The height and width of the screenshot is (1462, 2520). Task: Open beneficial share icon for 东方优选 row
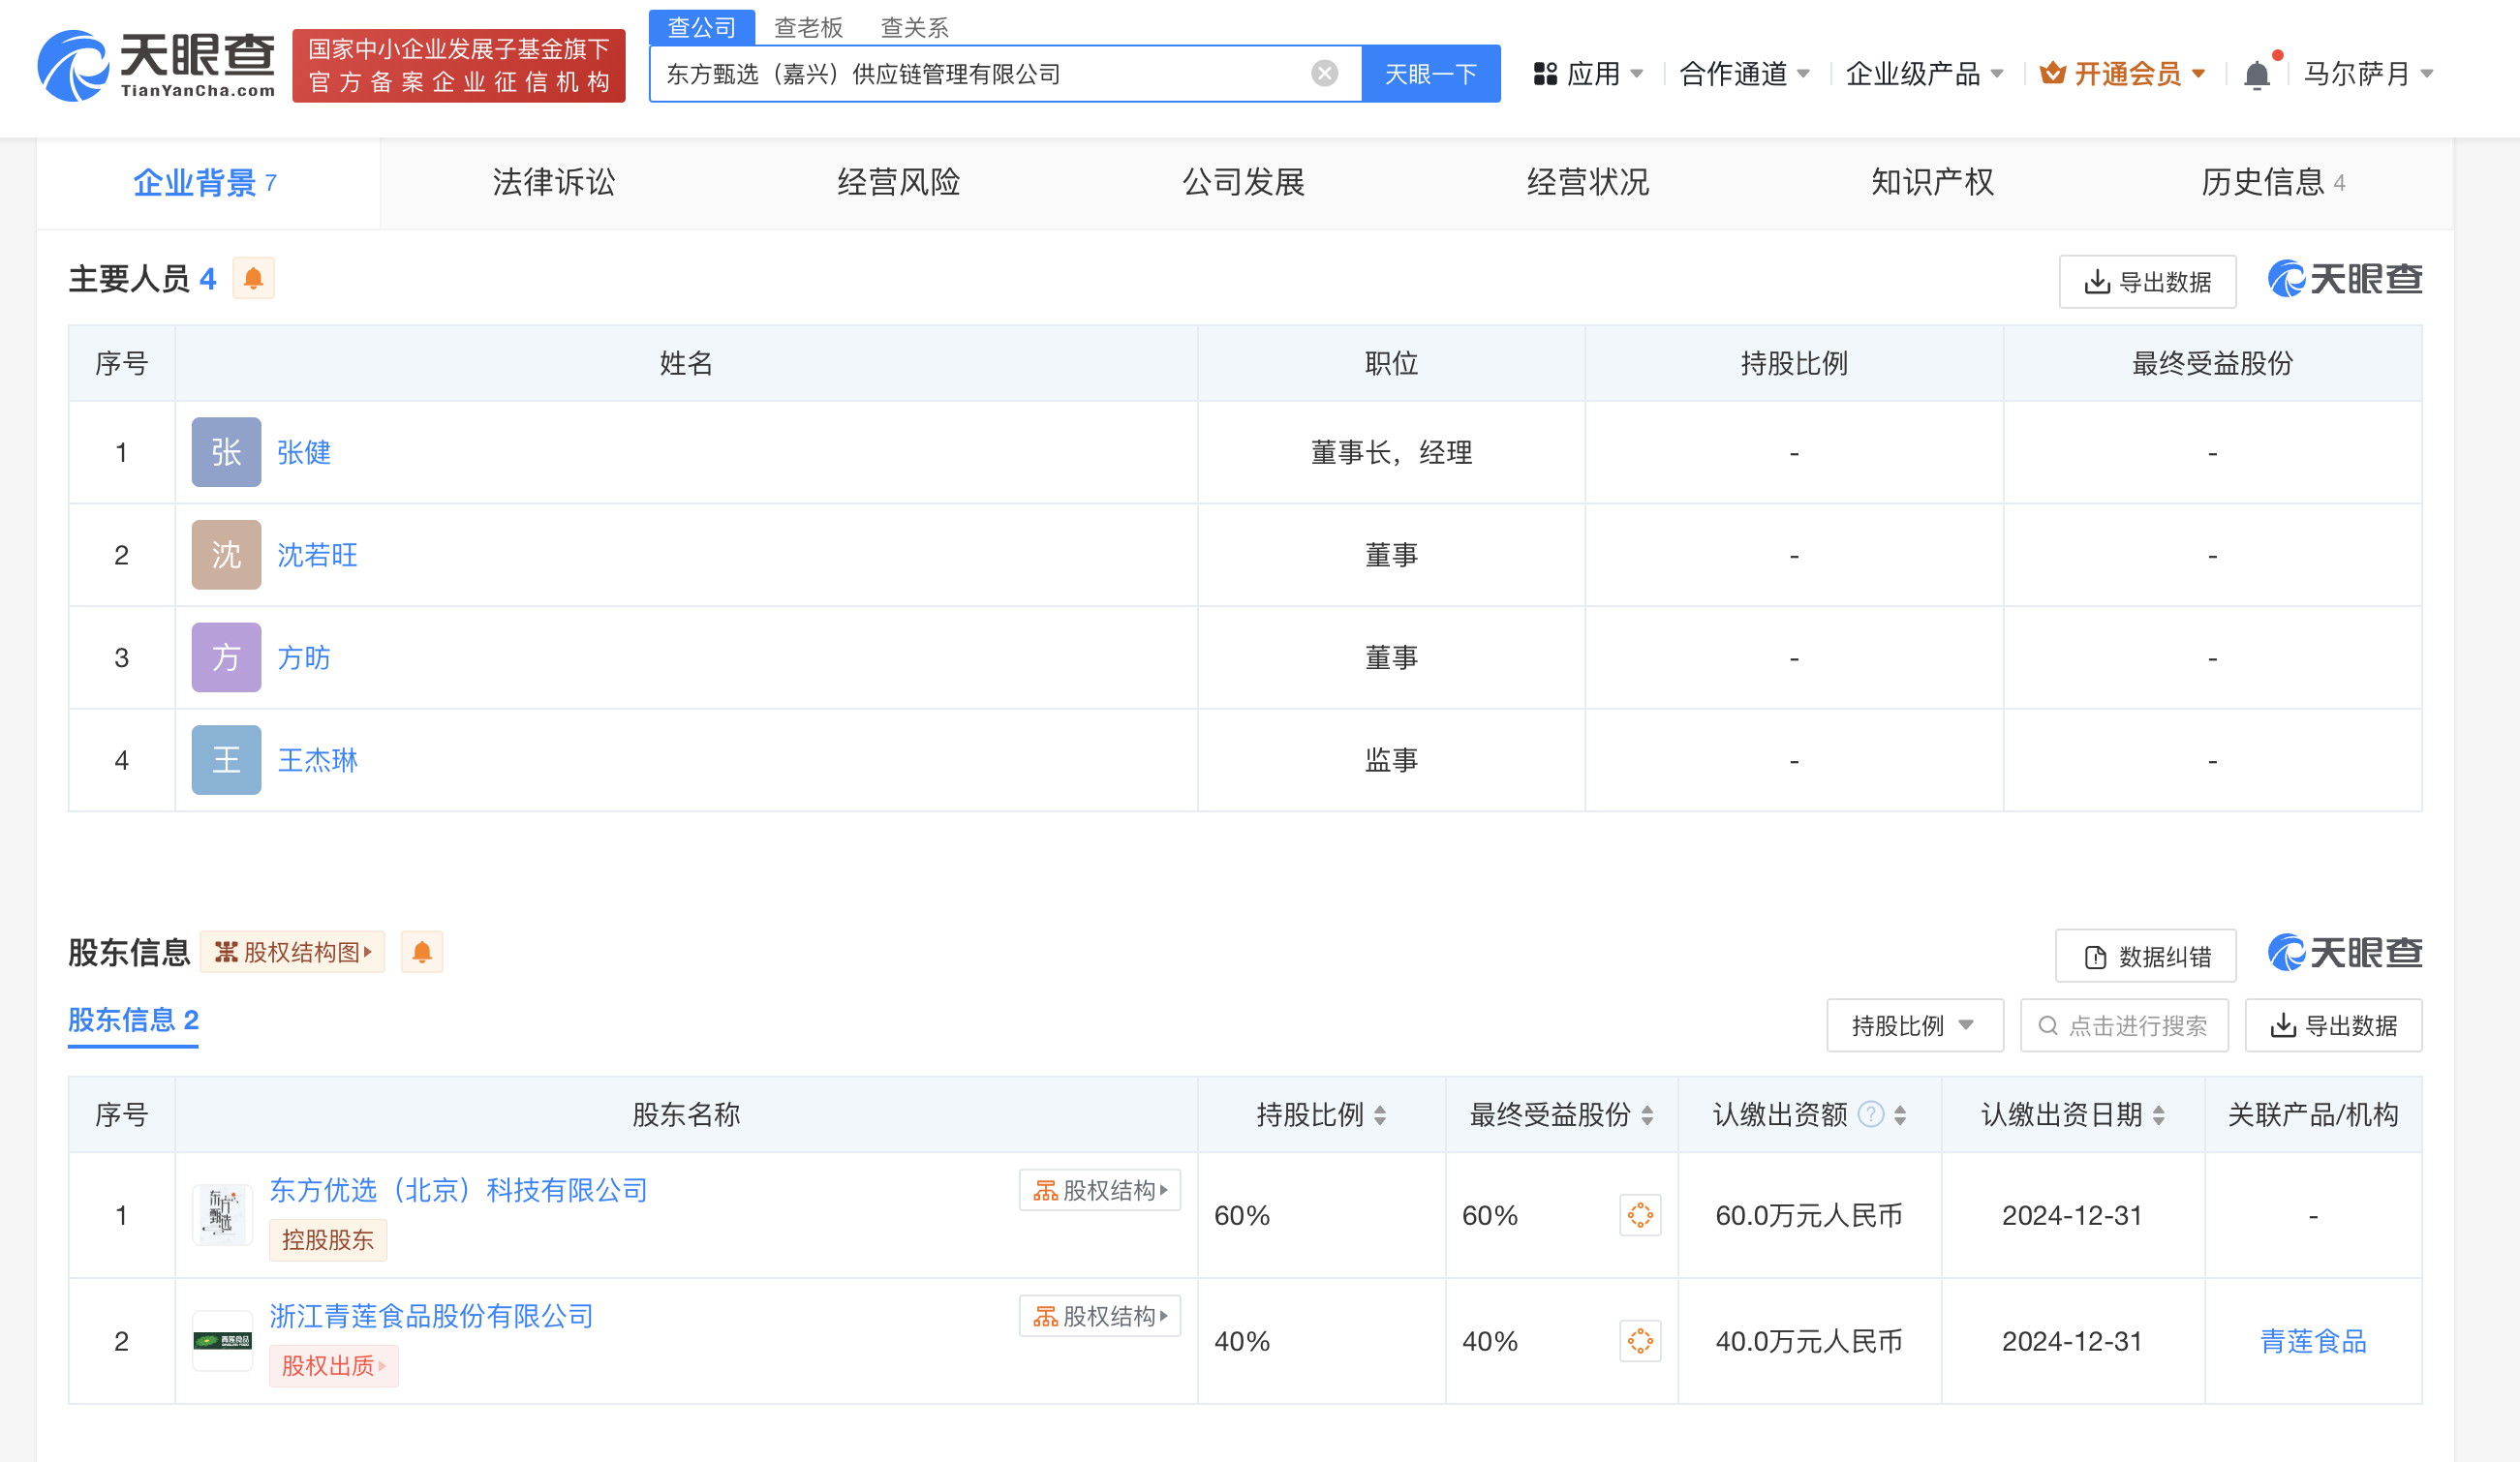coord(1640,1215)
